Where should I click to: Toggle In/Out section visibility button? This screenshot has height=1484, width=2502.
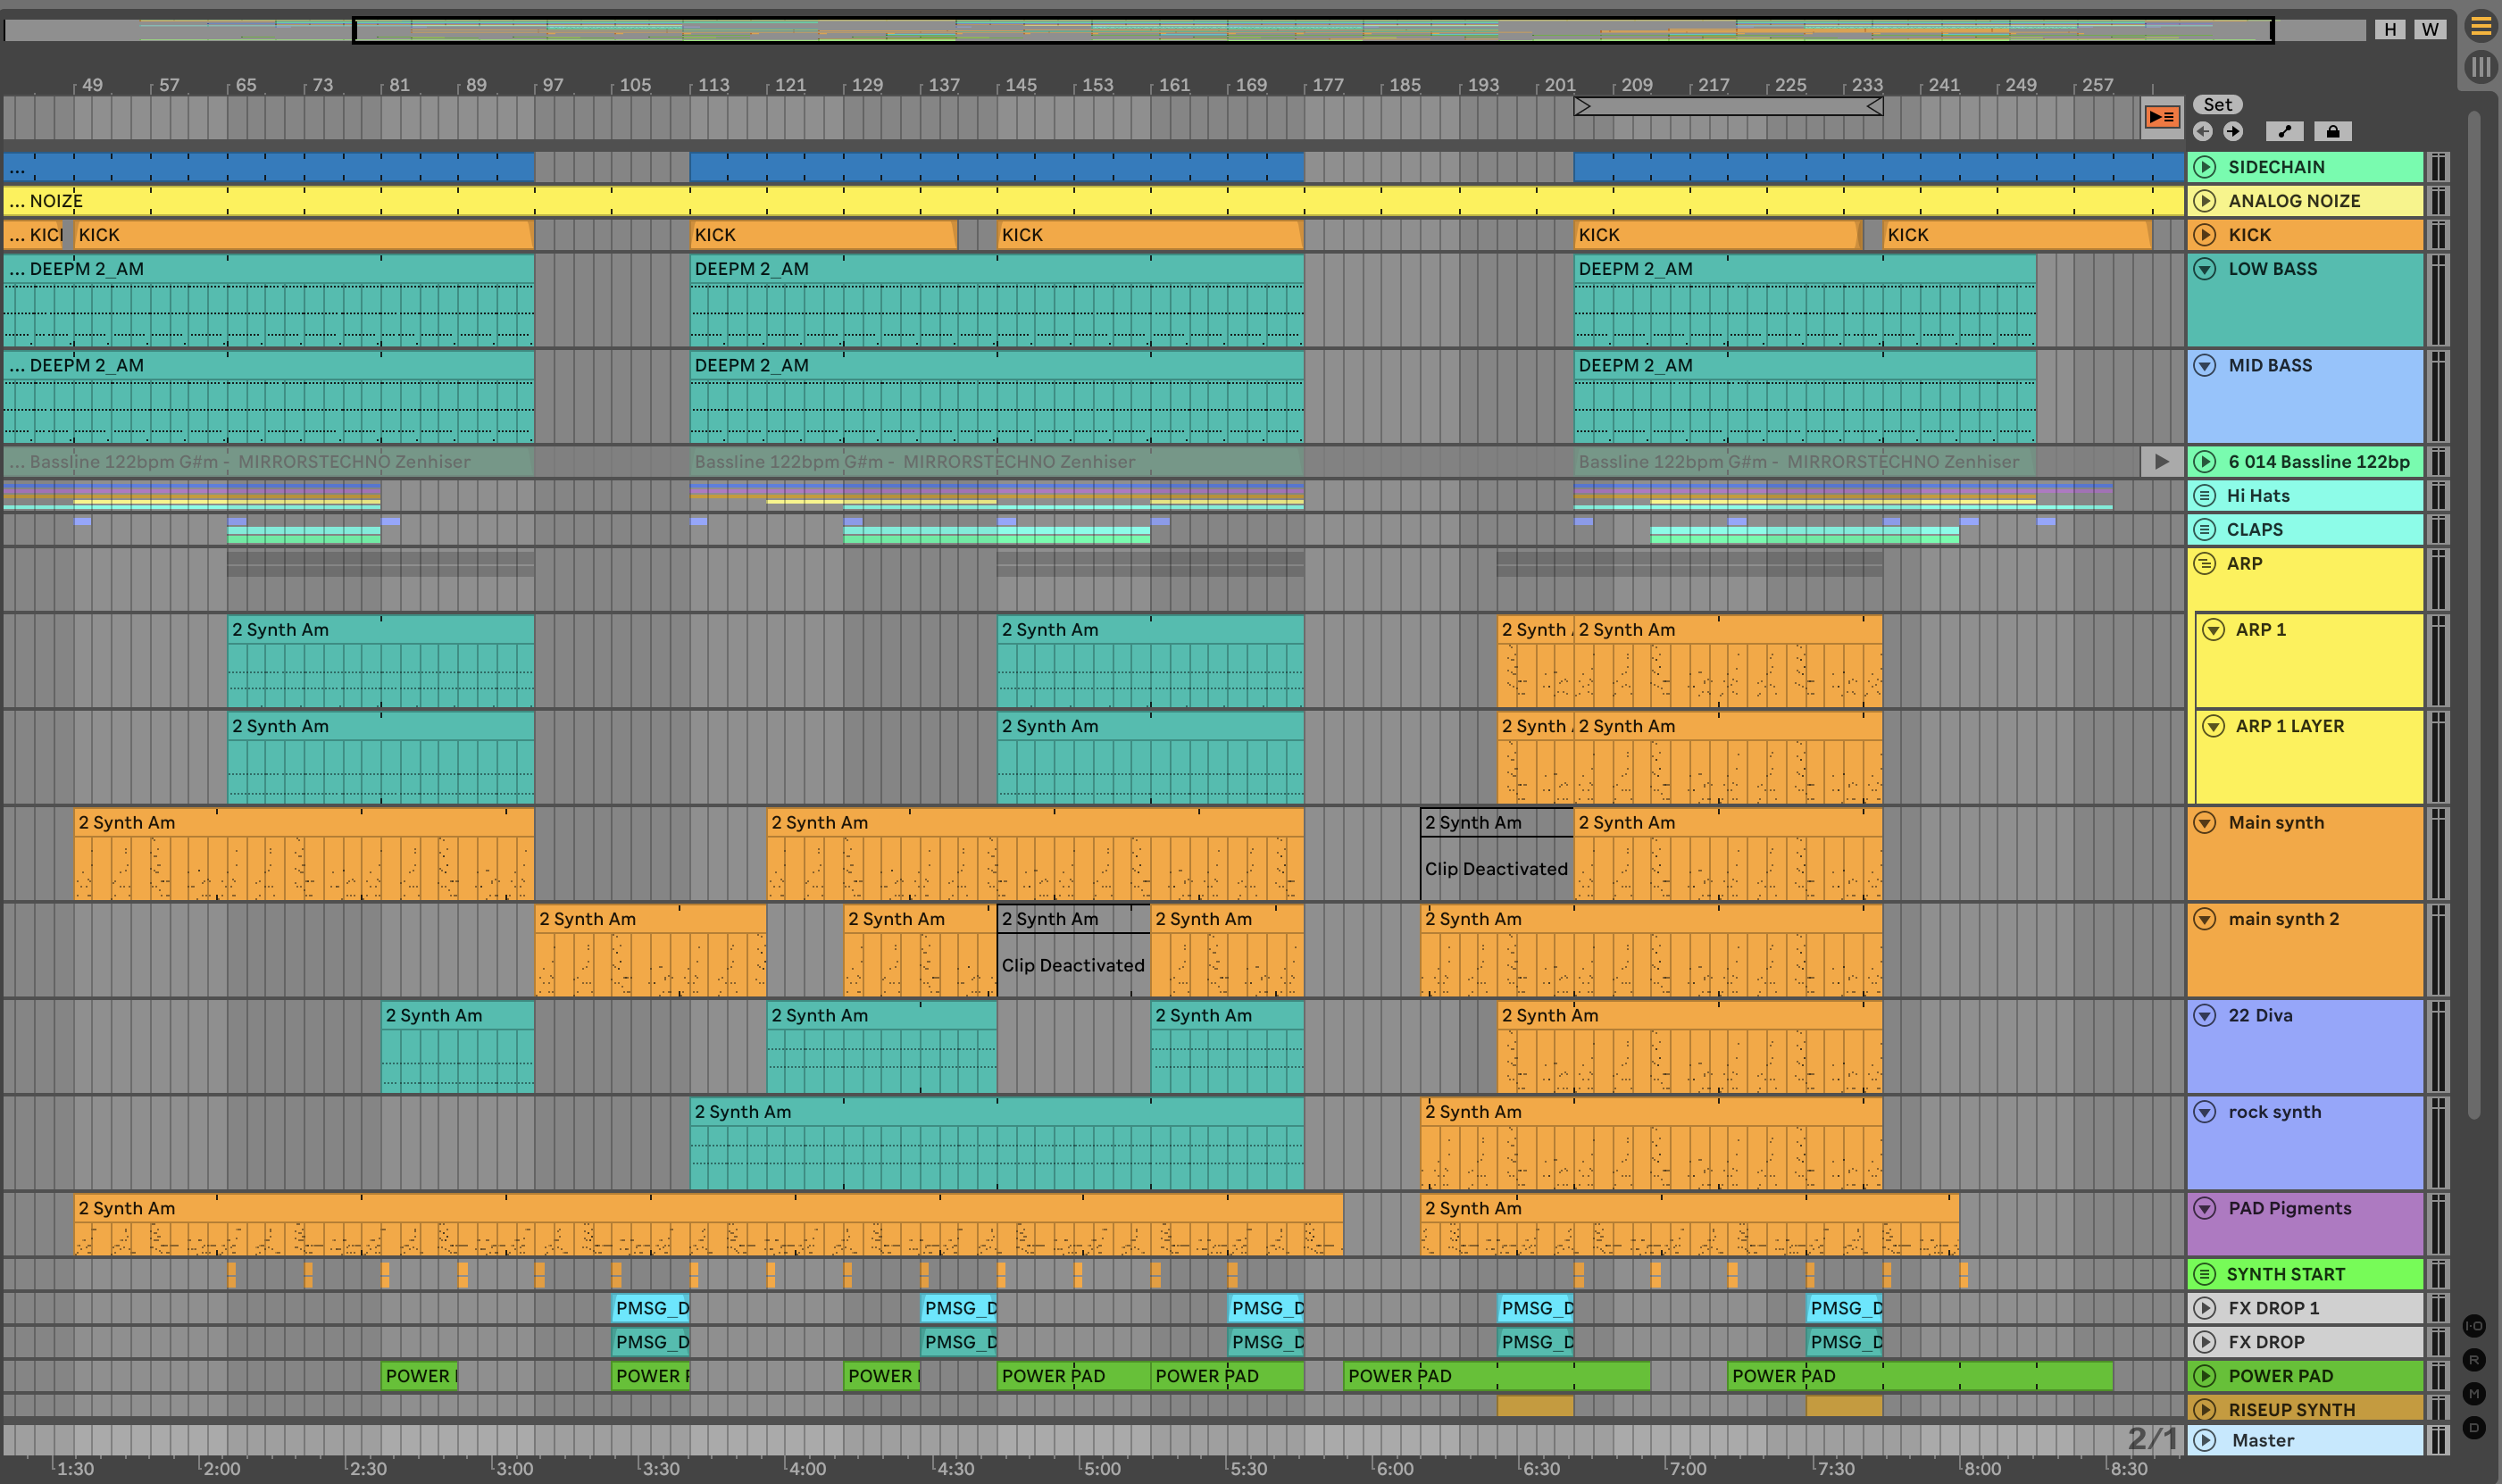pyautogui.click(x=2474, y=1326)
